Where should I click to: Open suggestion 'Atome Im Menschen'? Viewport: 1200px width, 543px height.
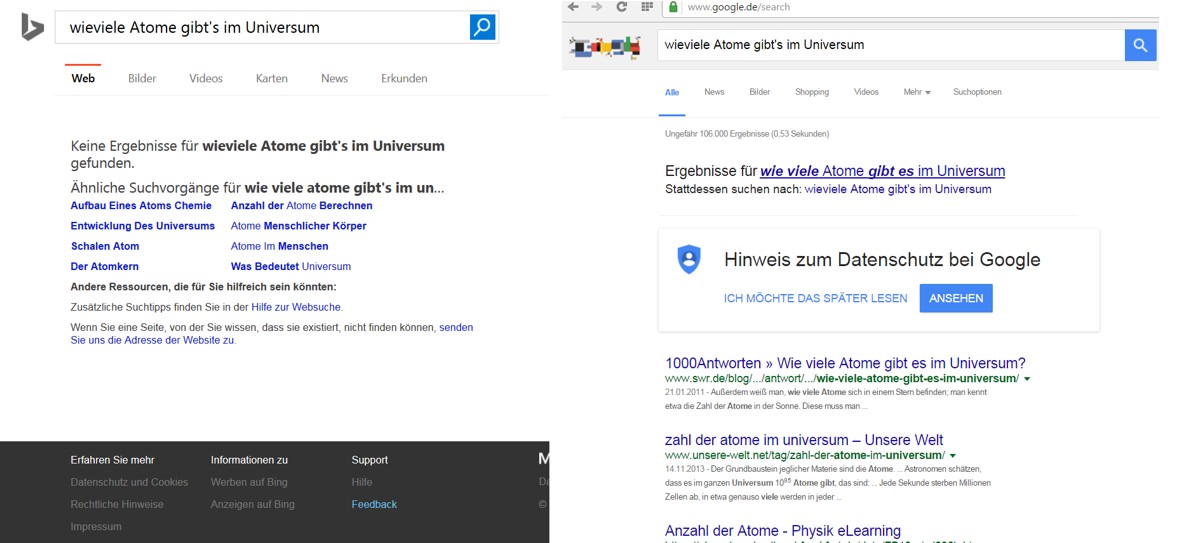coord(279,246)
